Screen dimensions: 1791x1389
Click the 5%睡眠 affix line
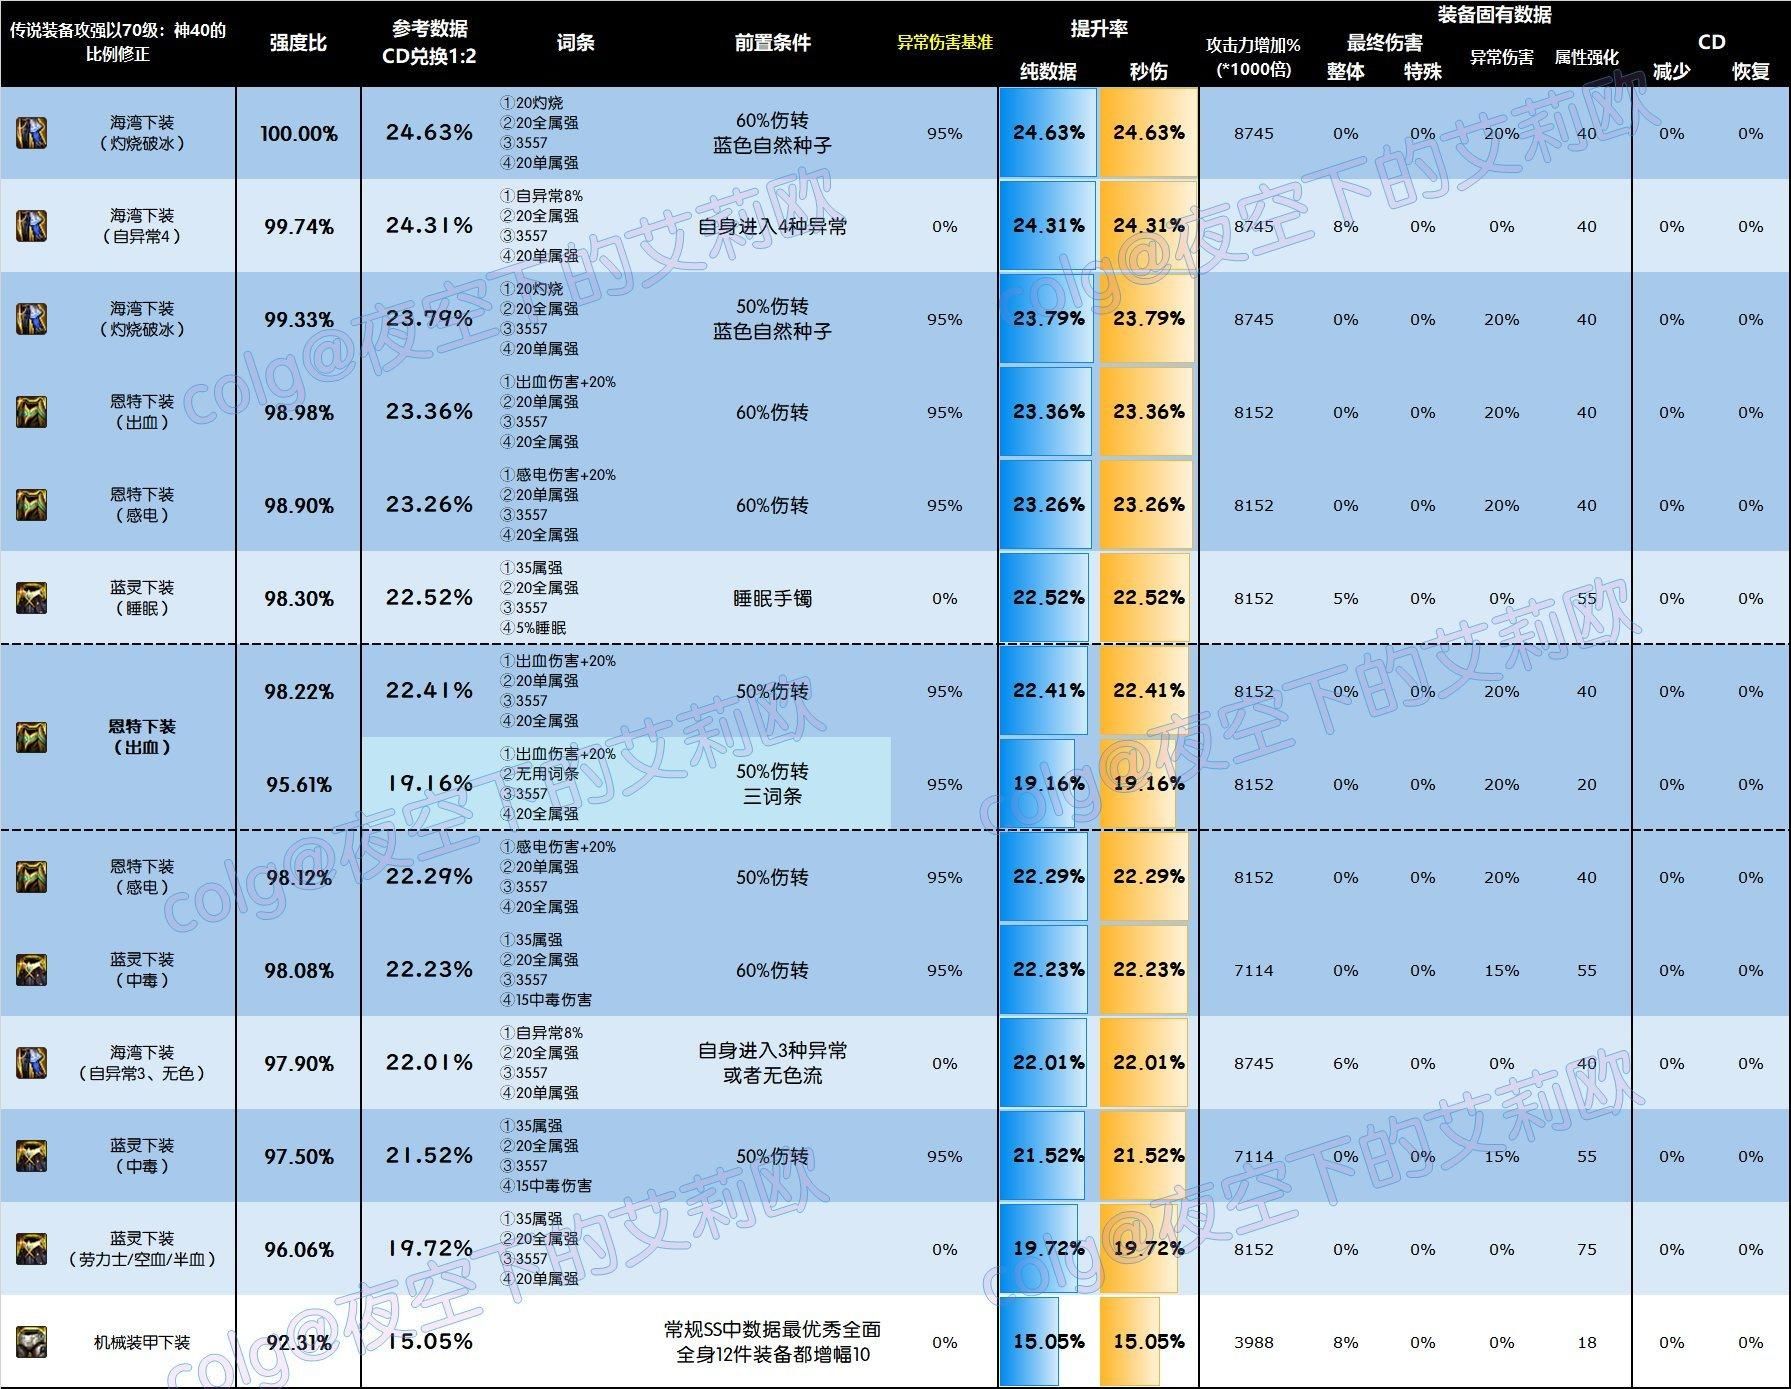(x=533, y=628)
